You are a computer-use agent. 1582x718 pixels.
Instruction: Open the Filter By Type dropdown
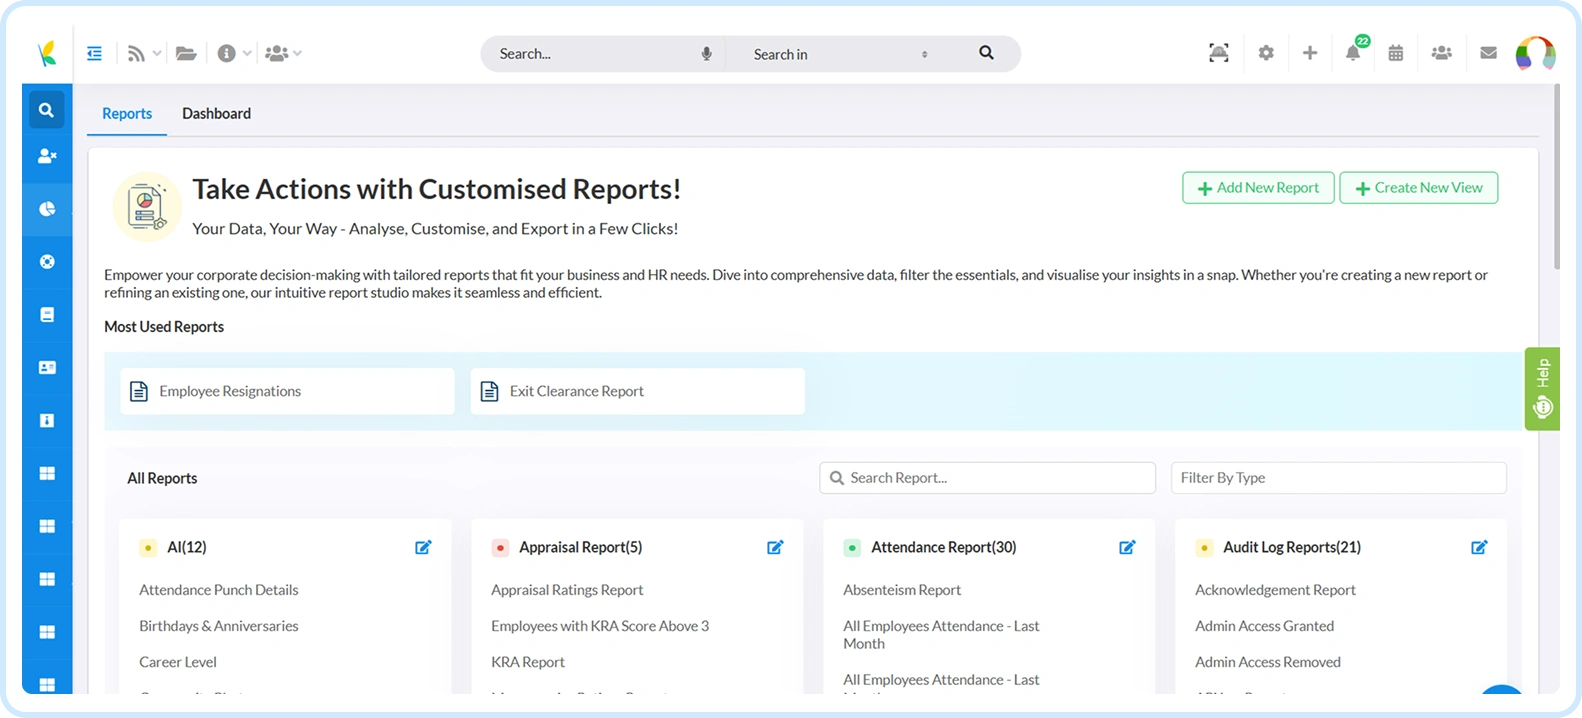click(x=1338, y=478)
